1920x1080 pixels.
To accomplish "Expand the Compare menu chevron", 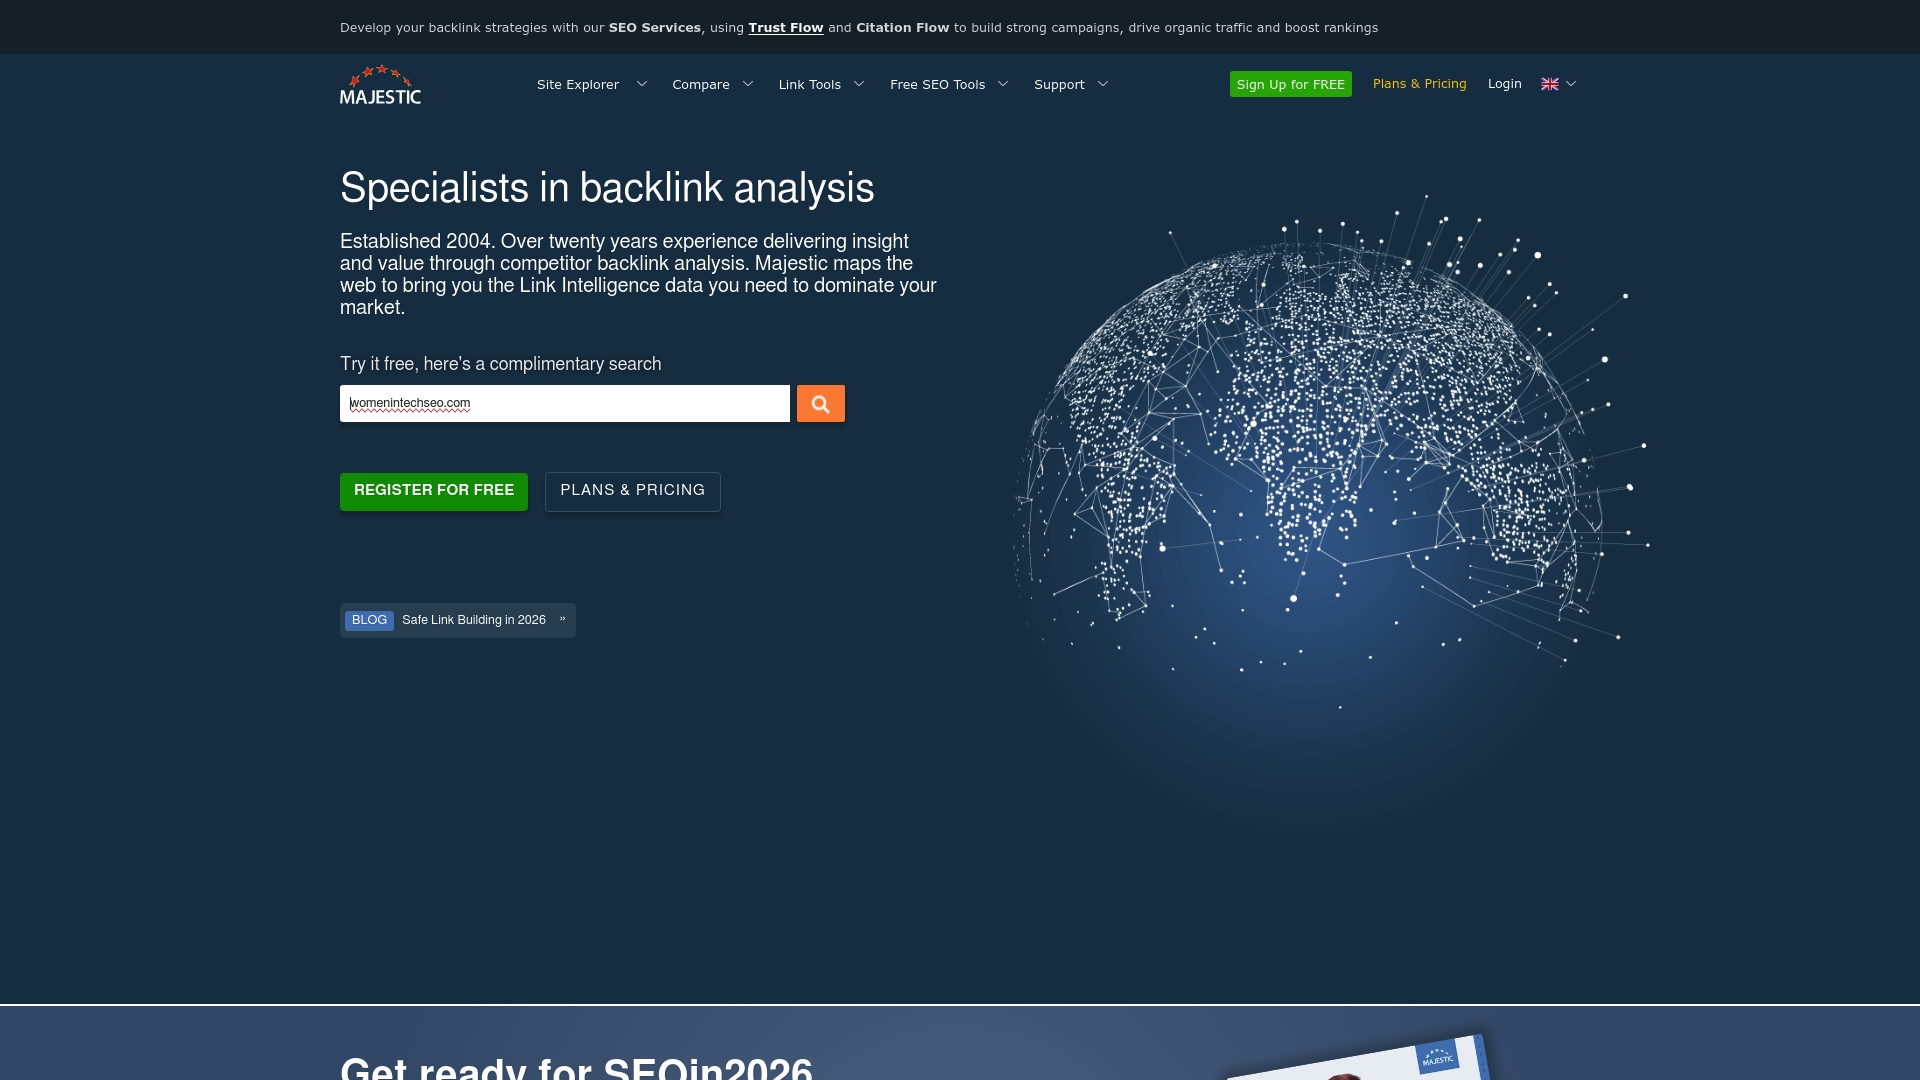I will point(748,84).
